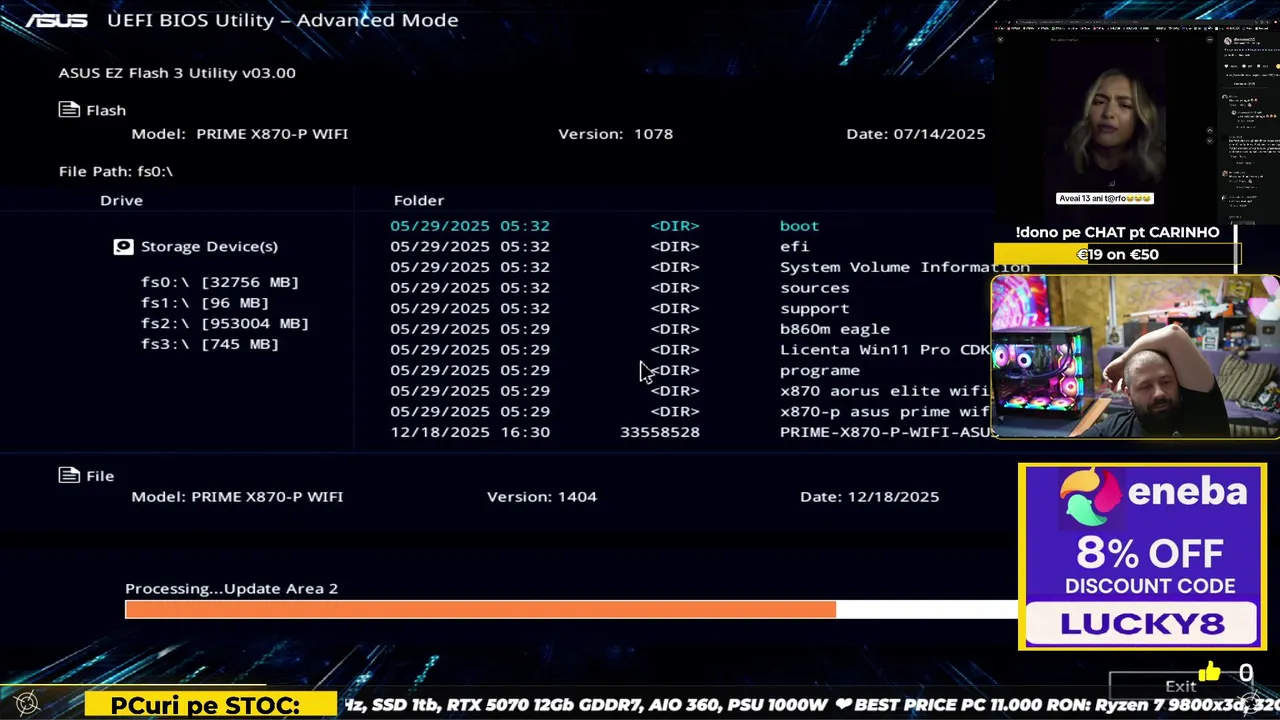The width and height of the screenshot is (1280, 720).
Task: Click the €19 on €50 donation goal bar
Action: pos(1117,254)
